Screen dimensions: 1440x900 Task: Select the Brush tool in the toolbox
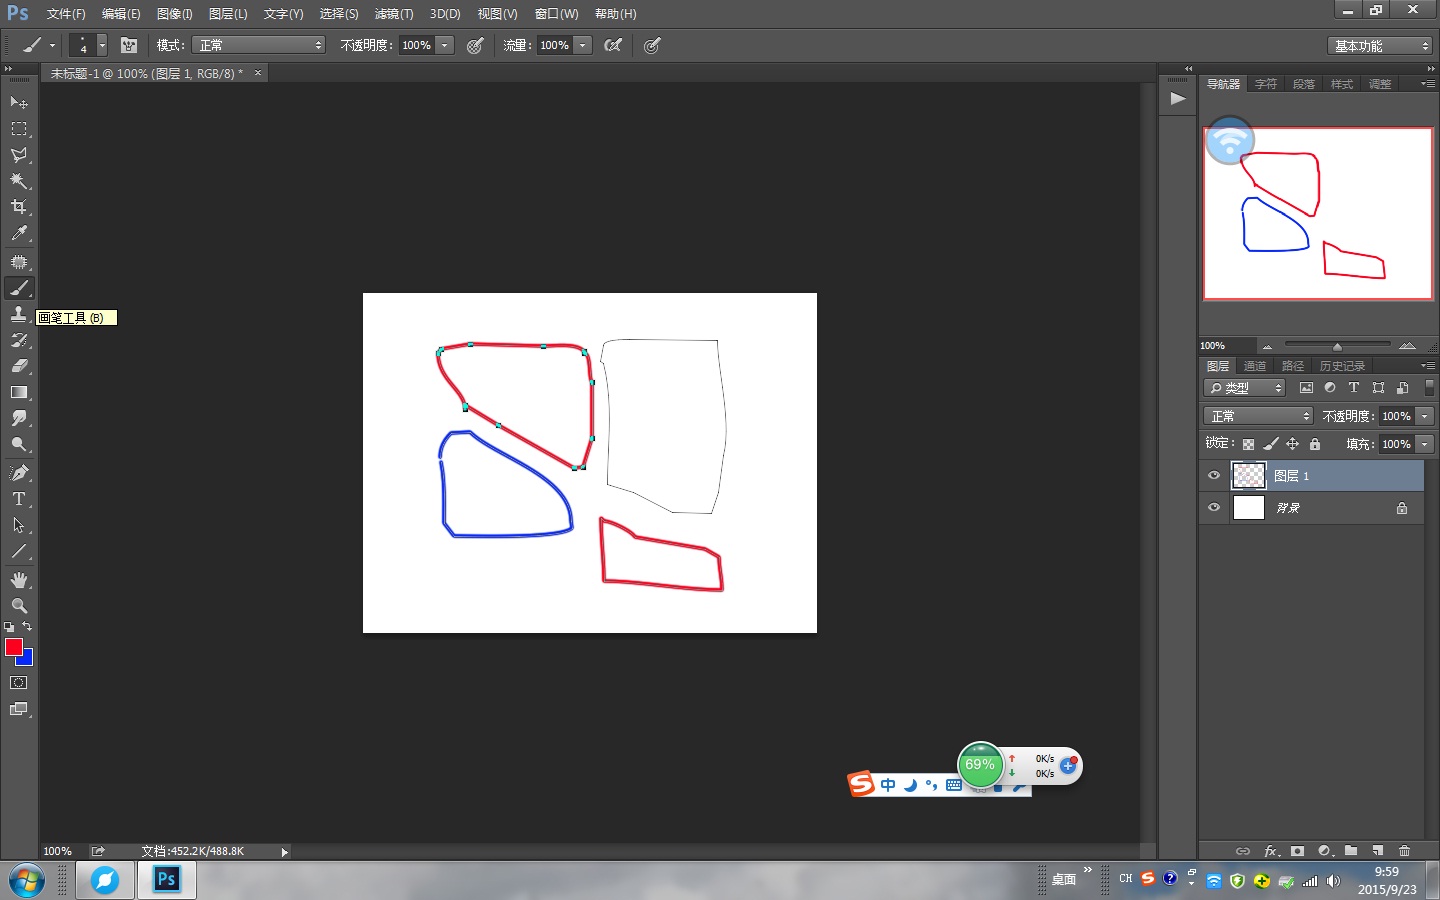19,288
